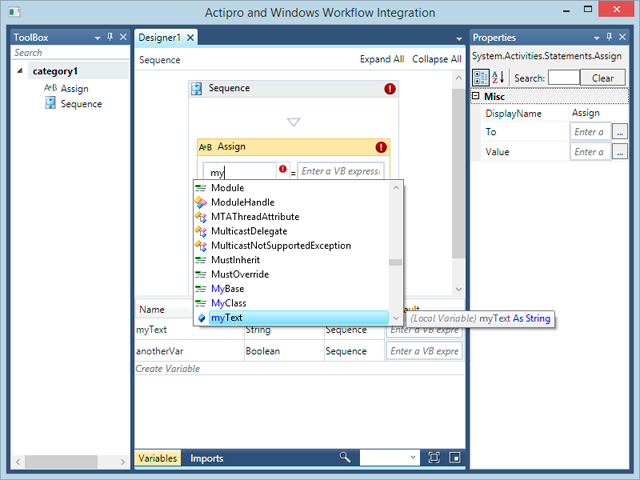Click the Properties Search text box

pos(564,77)
